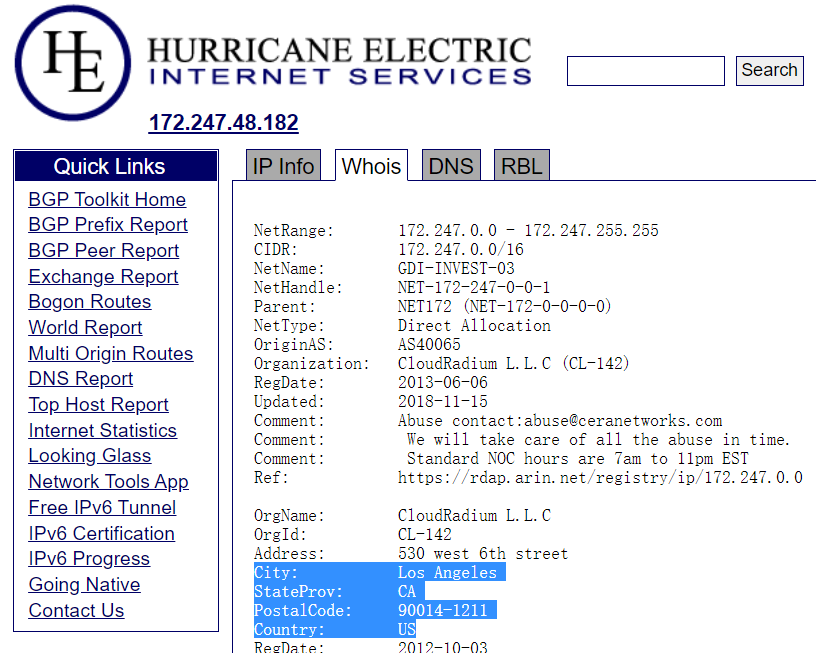Open BGP Prefix Report link

(108, 225)
